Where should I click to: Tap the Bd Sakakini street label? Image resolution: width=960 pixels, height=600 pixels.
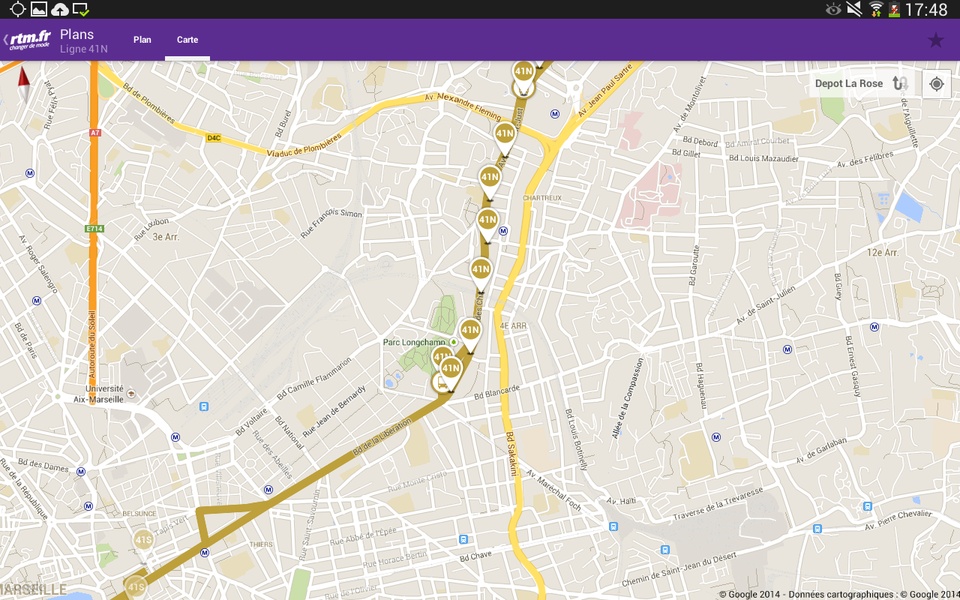(511, 454)
